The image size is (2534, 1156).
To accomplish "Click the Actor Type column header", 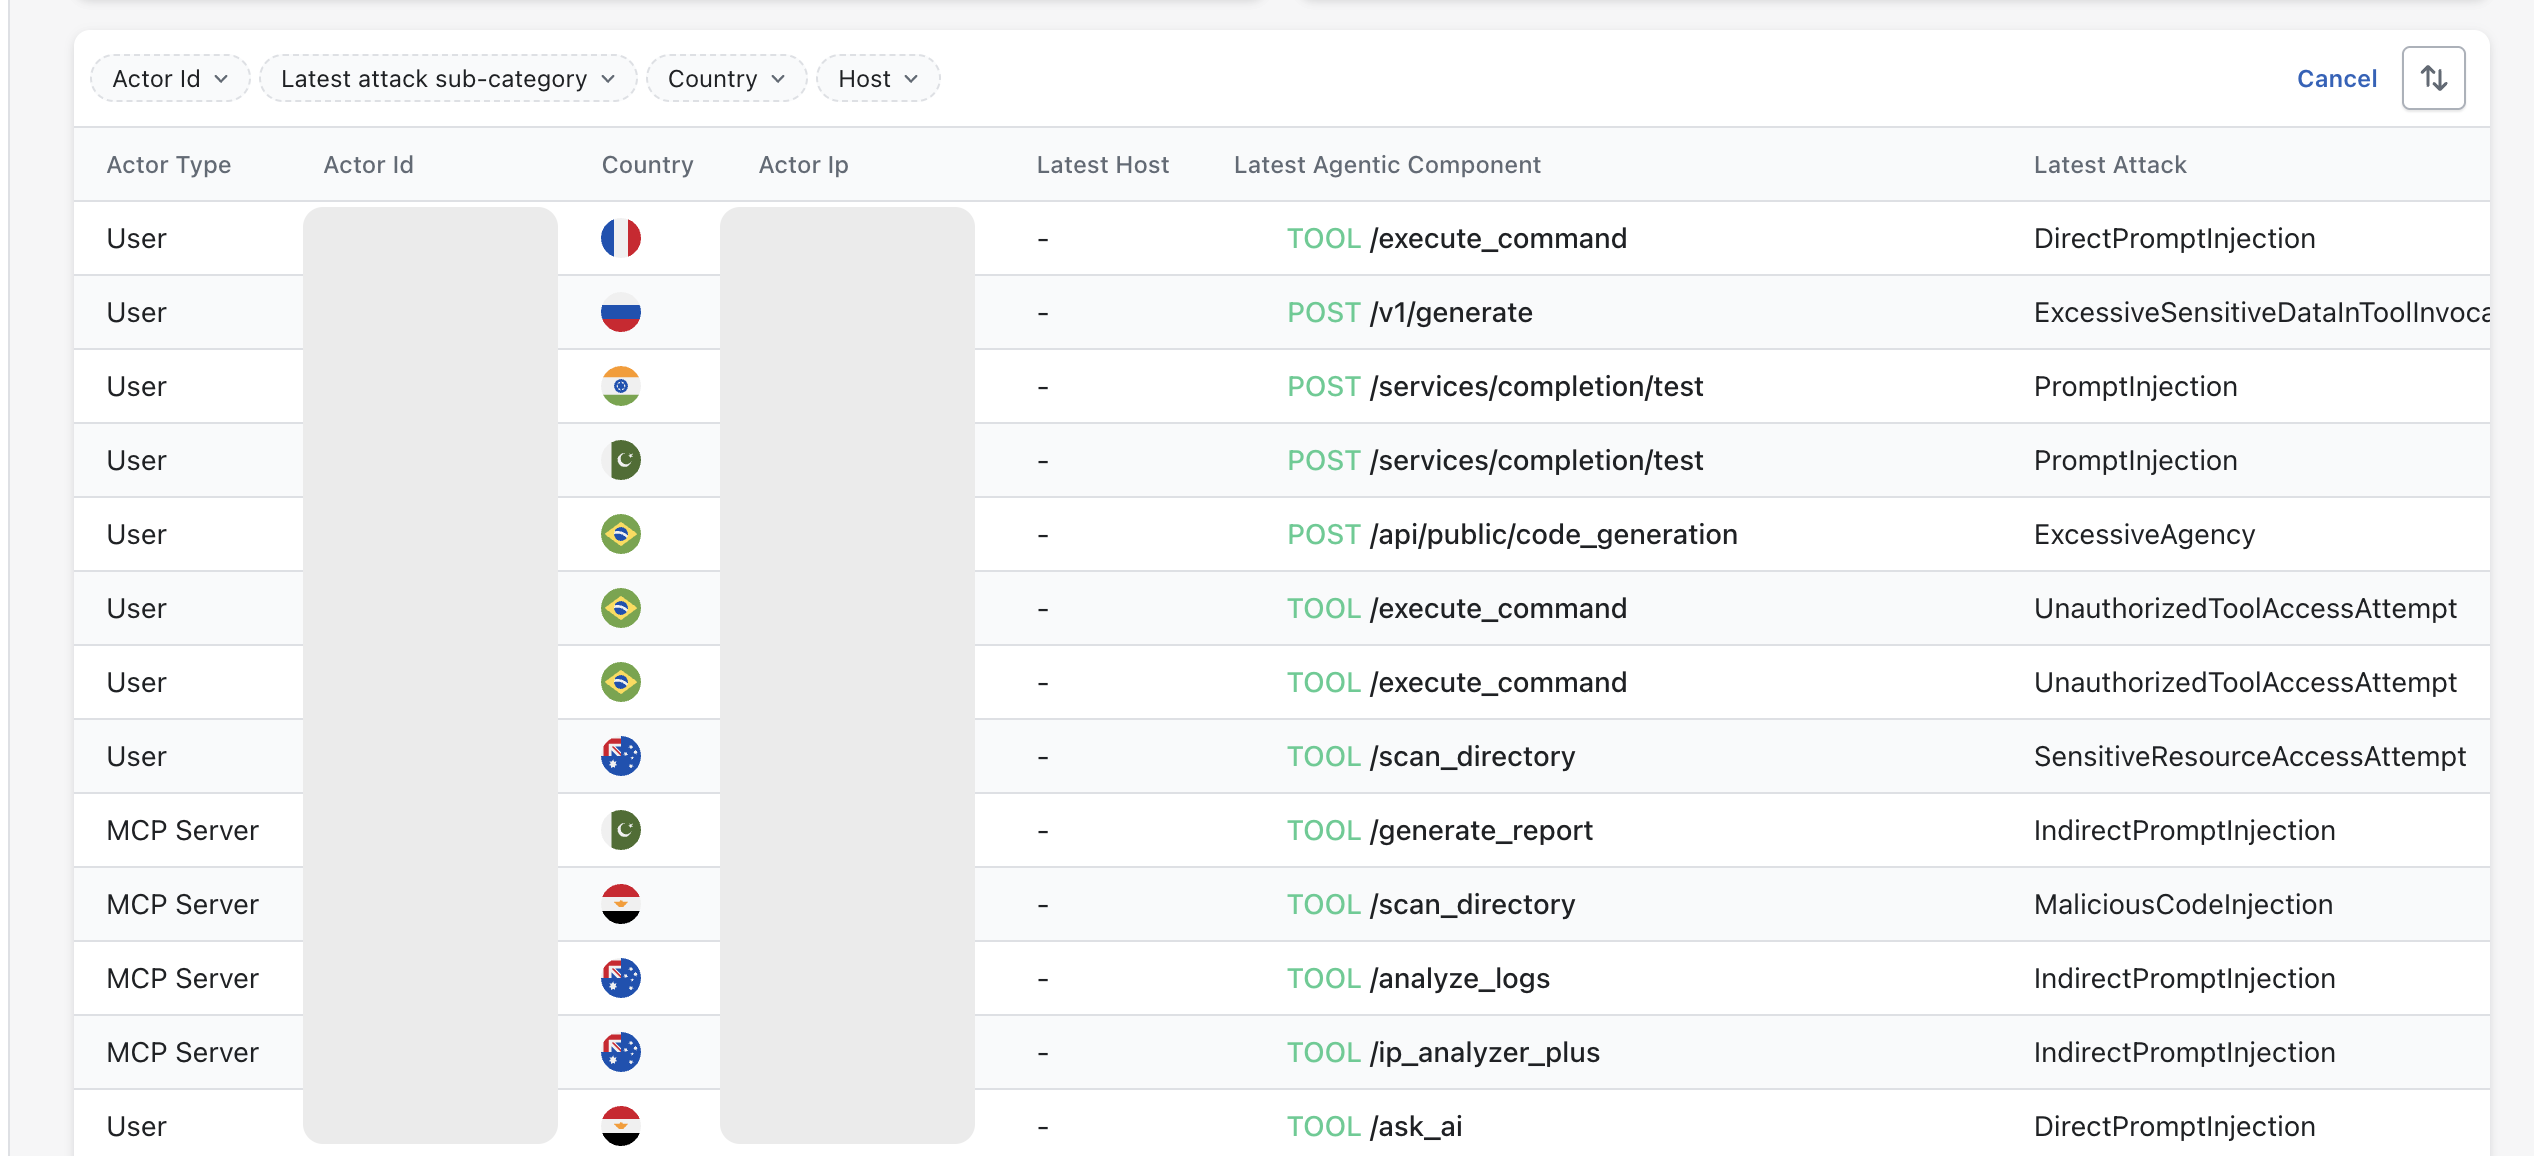I will [168, 165].
